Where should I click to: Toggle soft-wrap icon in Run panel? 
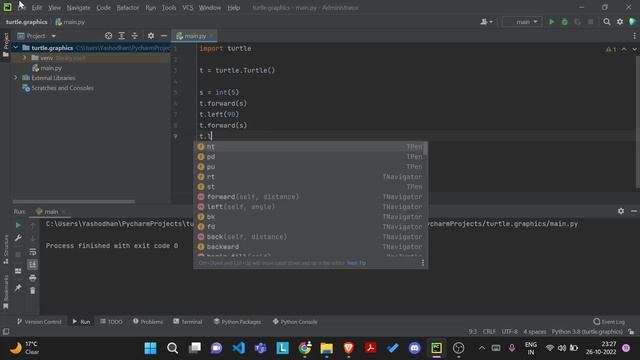coord(33,251)
